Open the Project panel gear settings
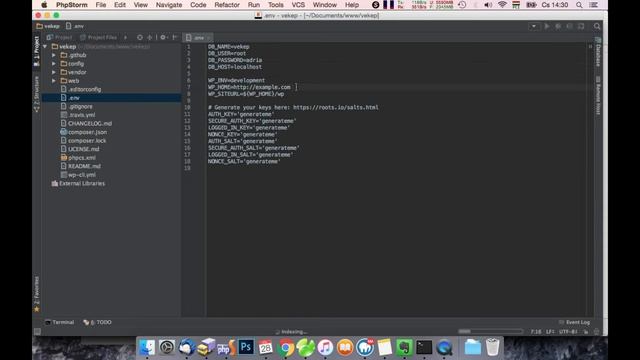Viewport: 640px width, 360px height. 163,37
